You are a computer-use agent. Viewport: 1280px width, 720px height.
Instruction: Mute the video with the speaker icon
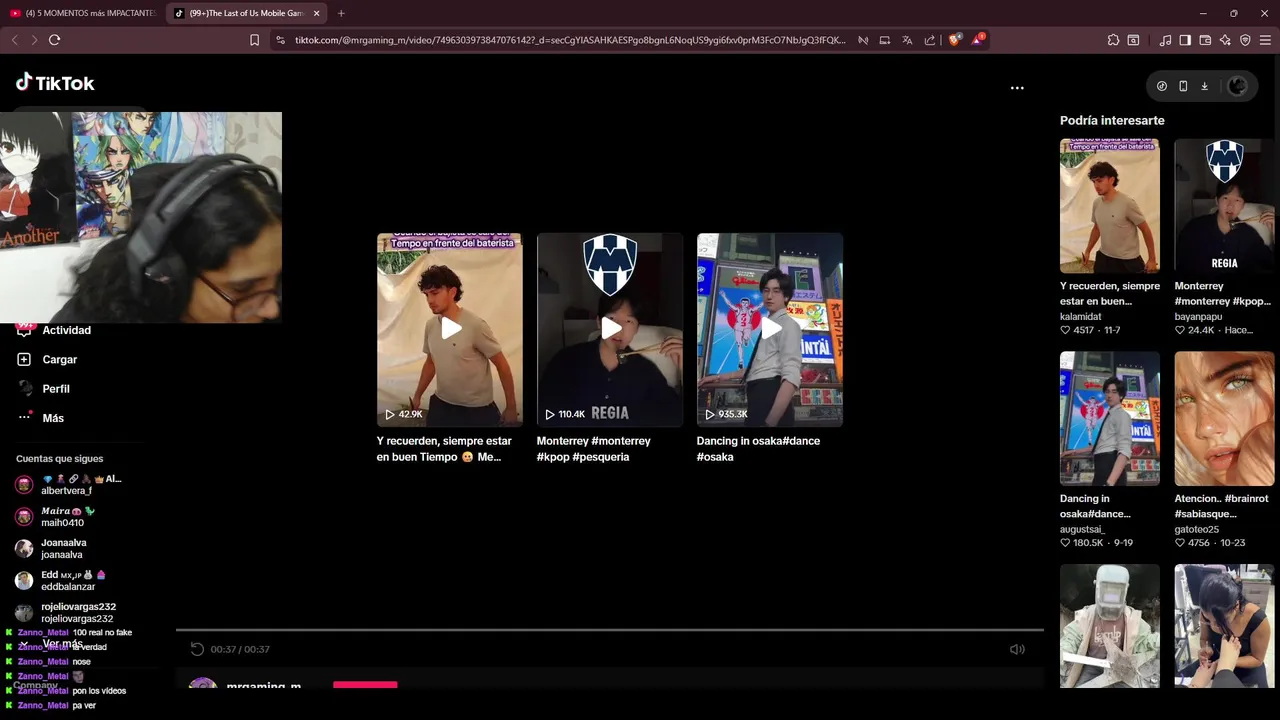1017,649
